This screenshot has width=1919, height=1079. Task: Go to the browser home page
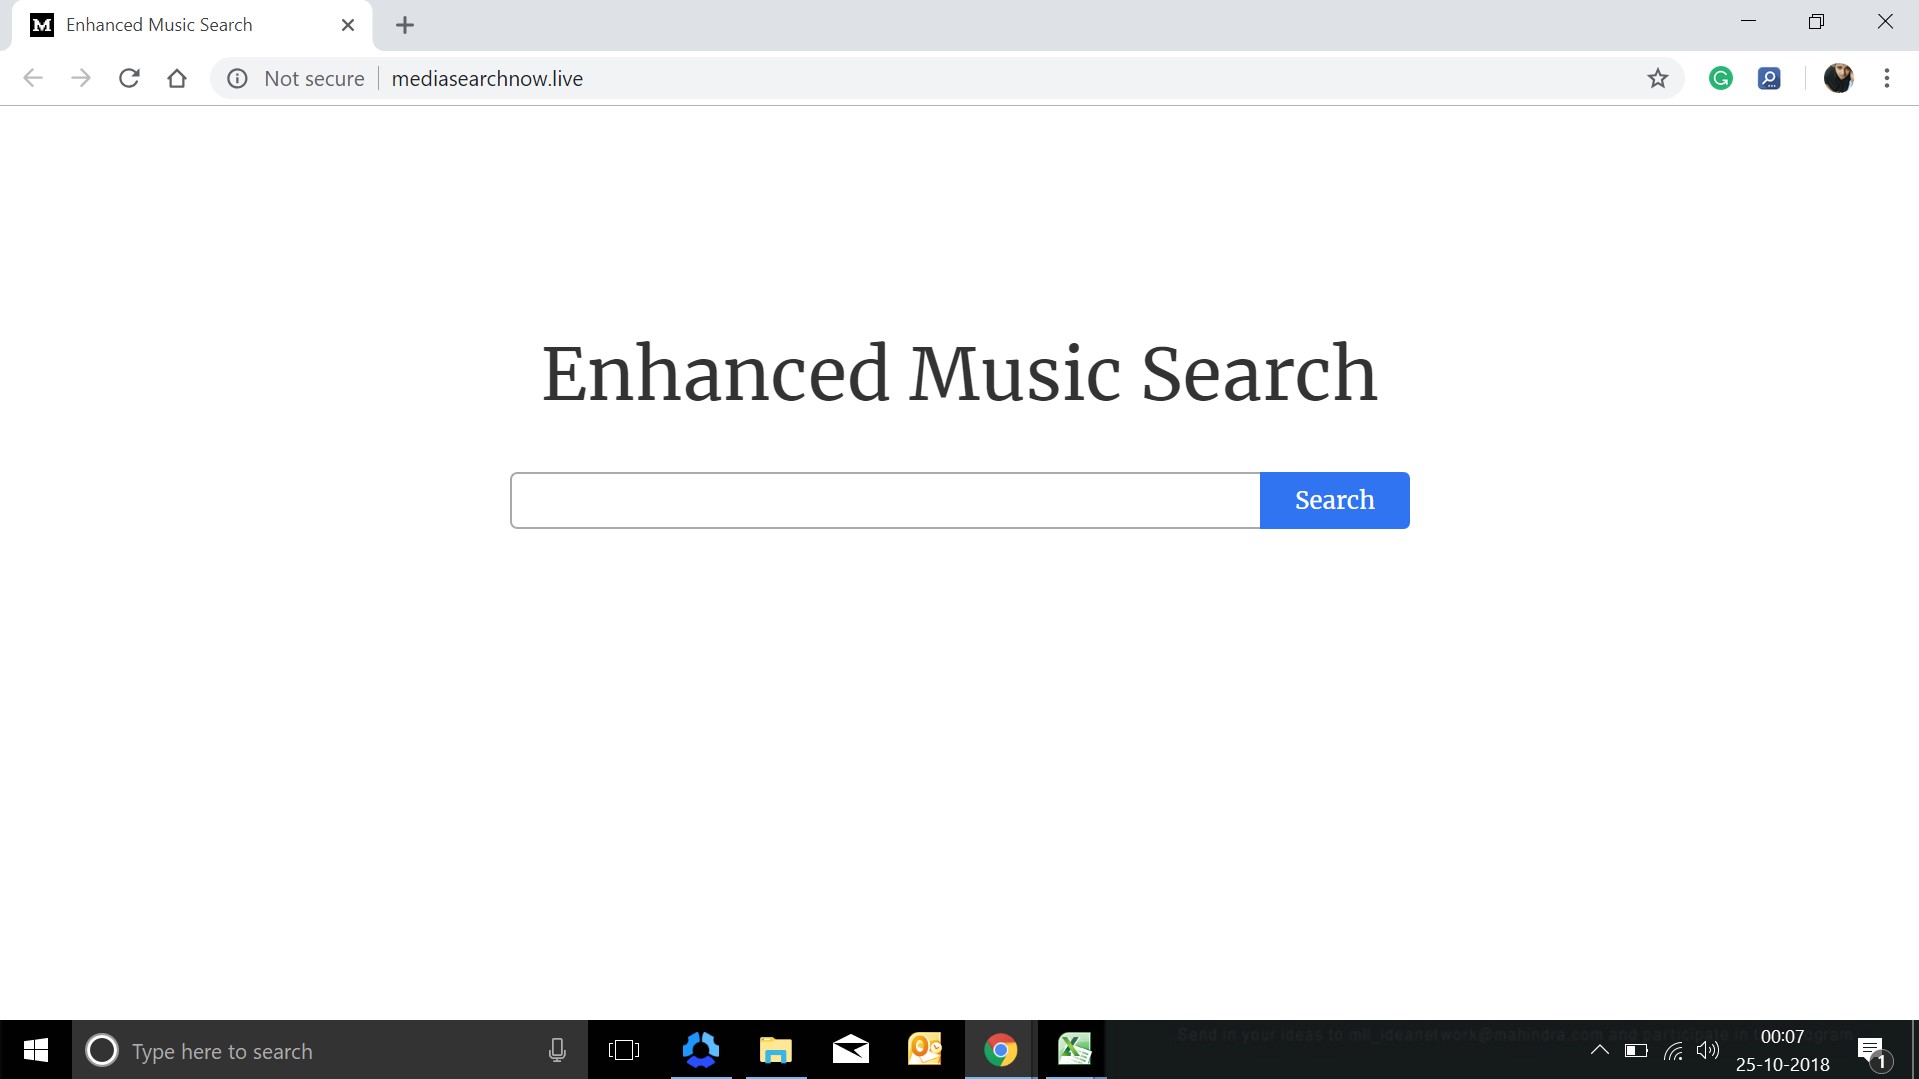pyautogui.click(x=177, y=78)
